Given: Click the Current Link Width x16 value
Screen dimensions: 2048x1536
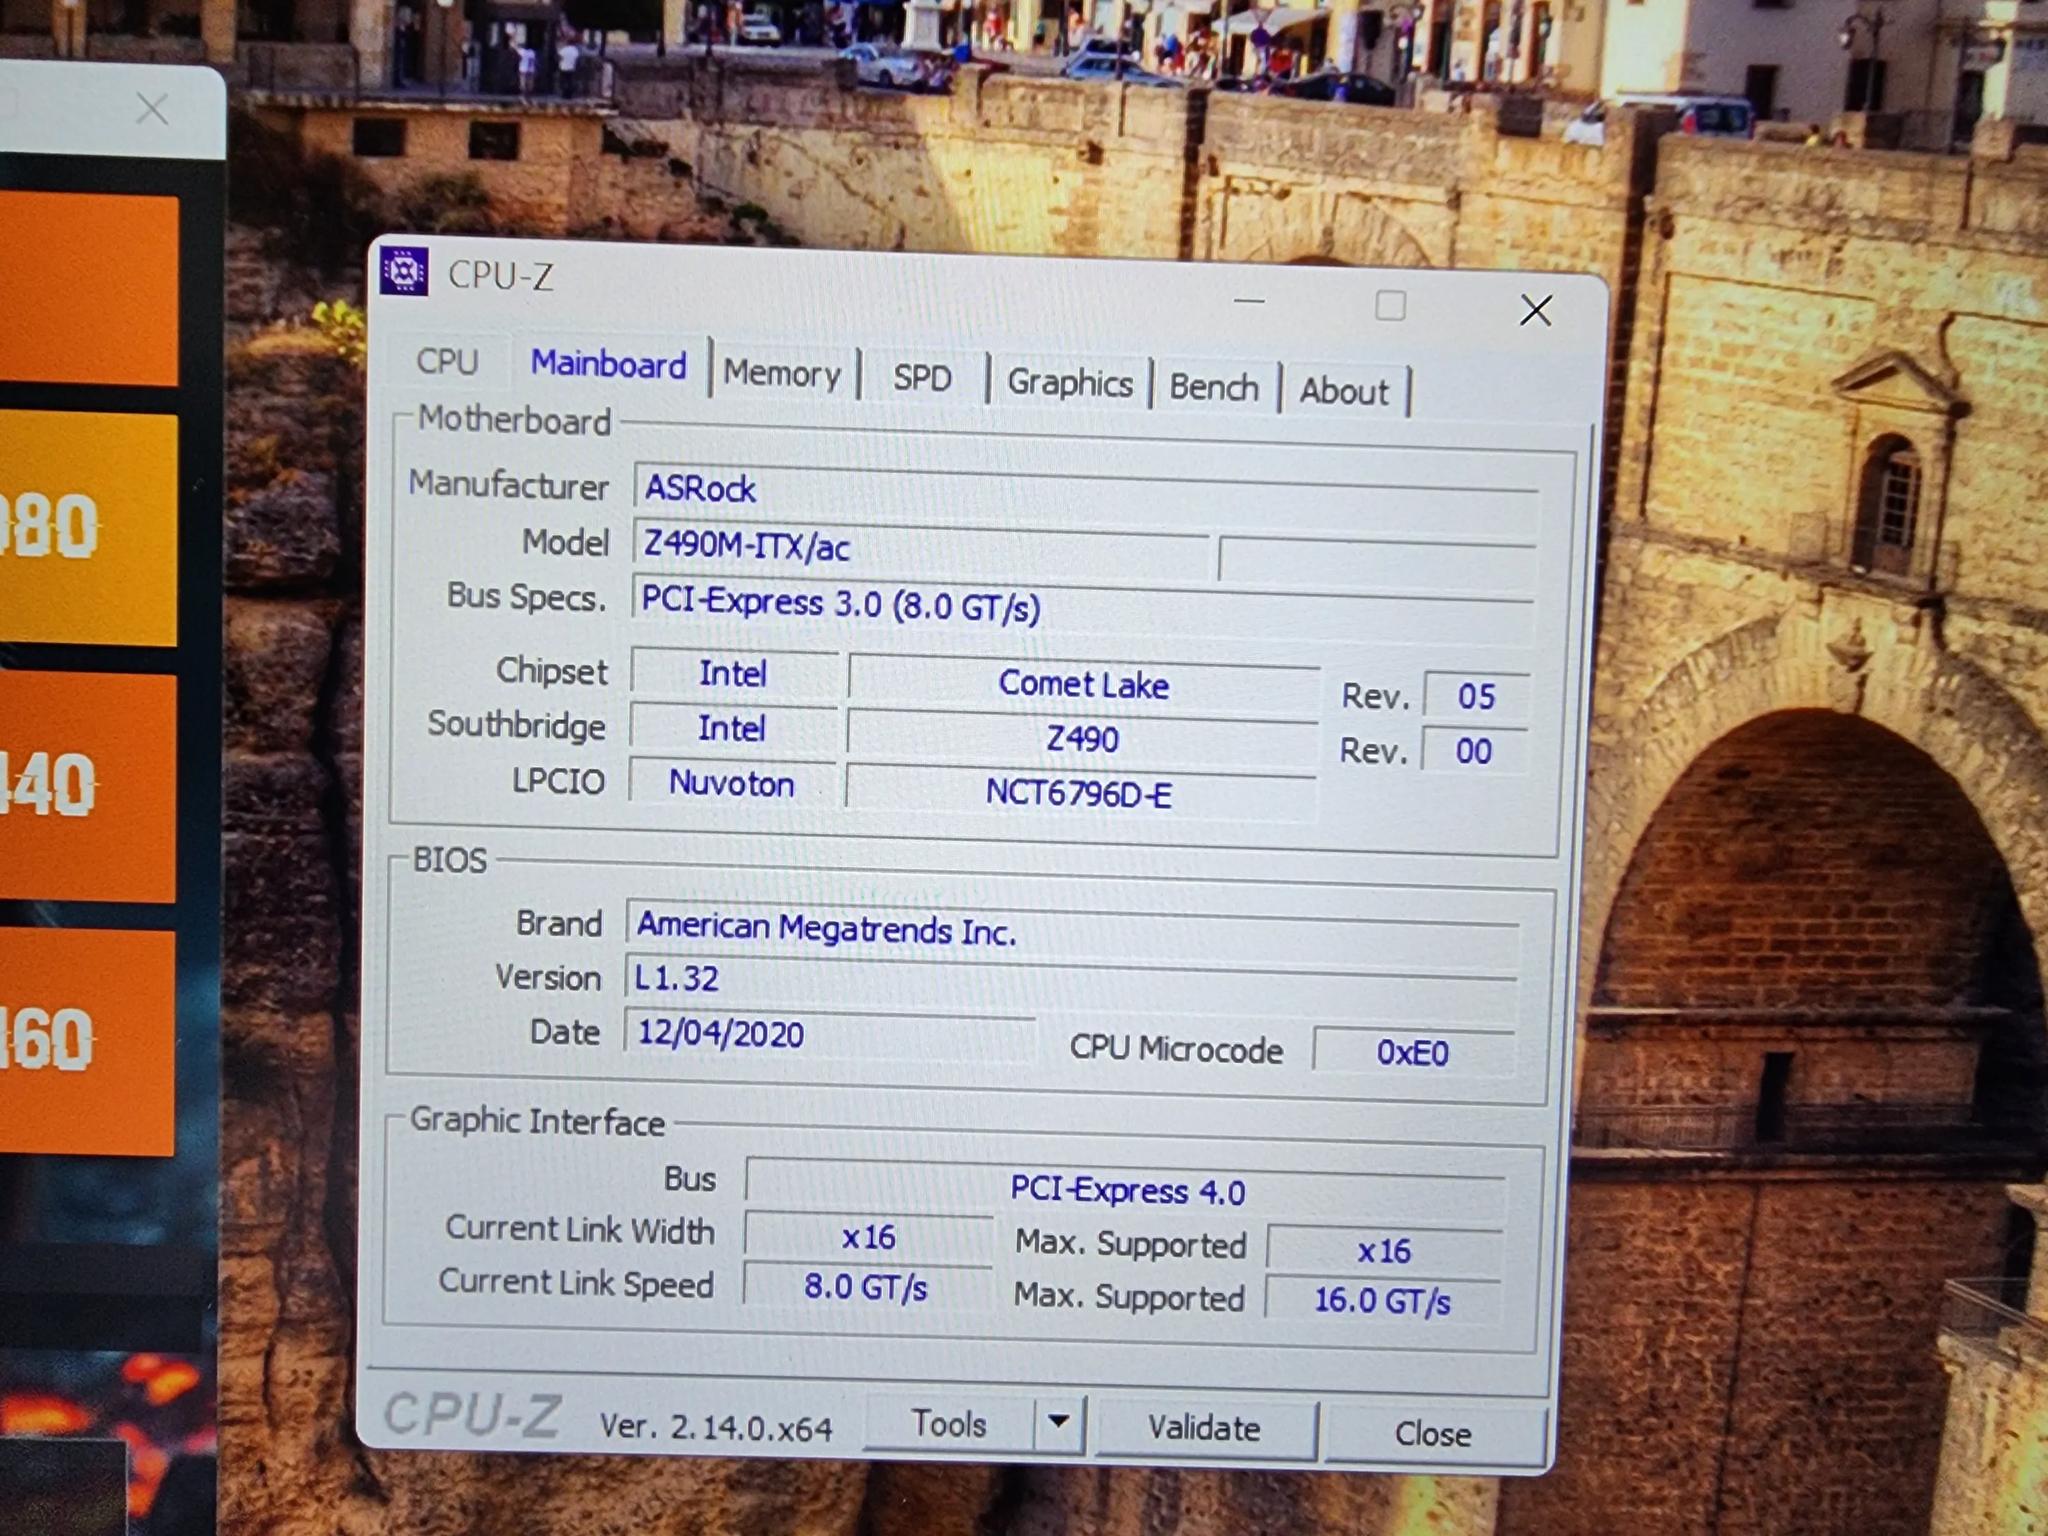Looking at the screenshot, I should pos(868,1237).
